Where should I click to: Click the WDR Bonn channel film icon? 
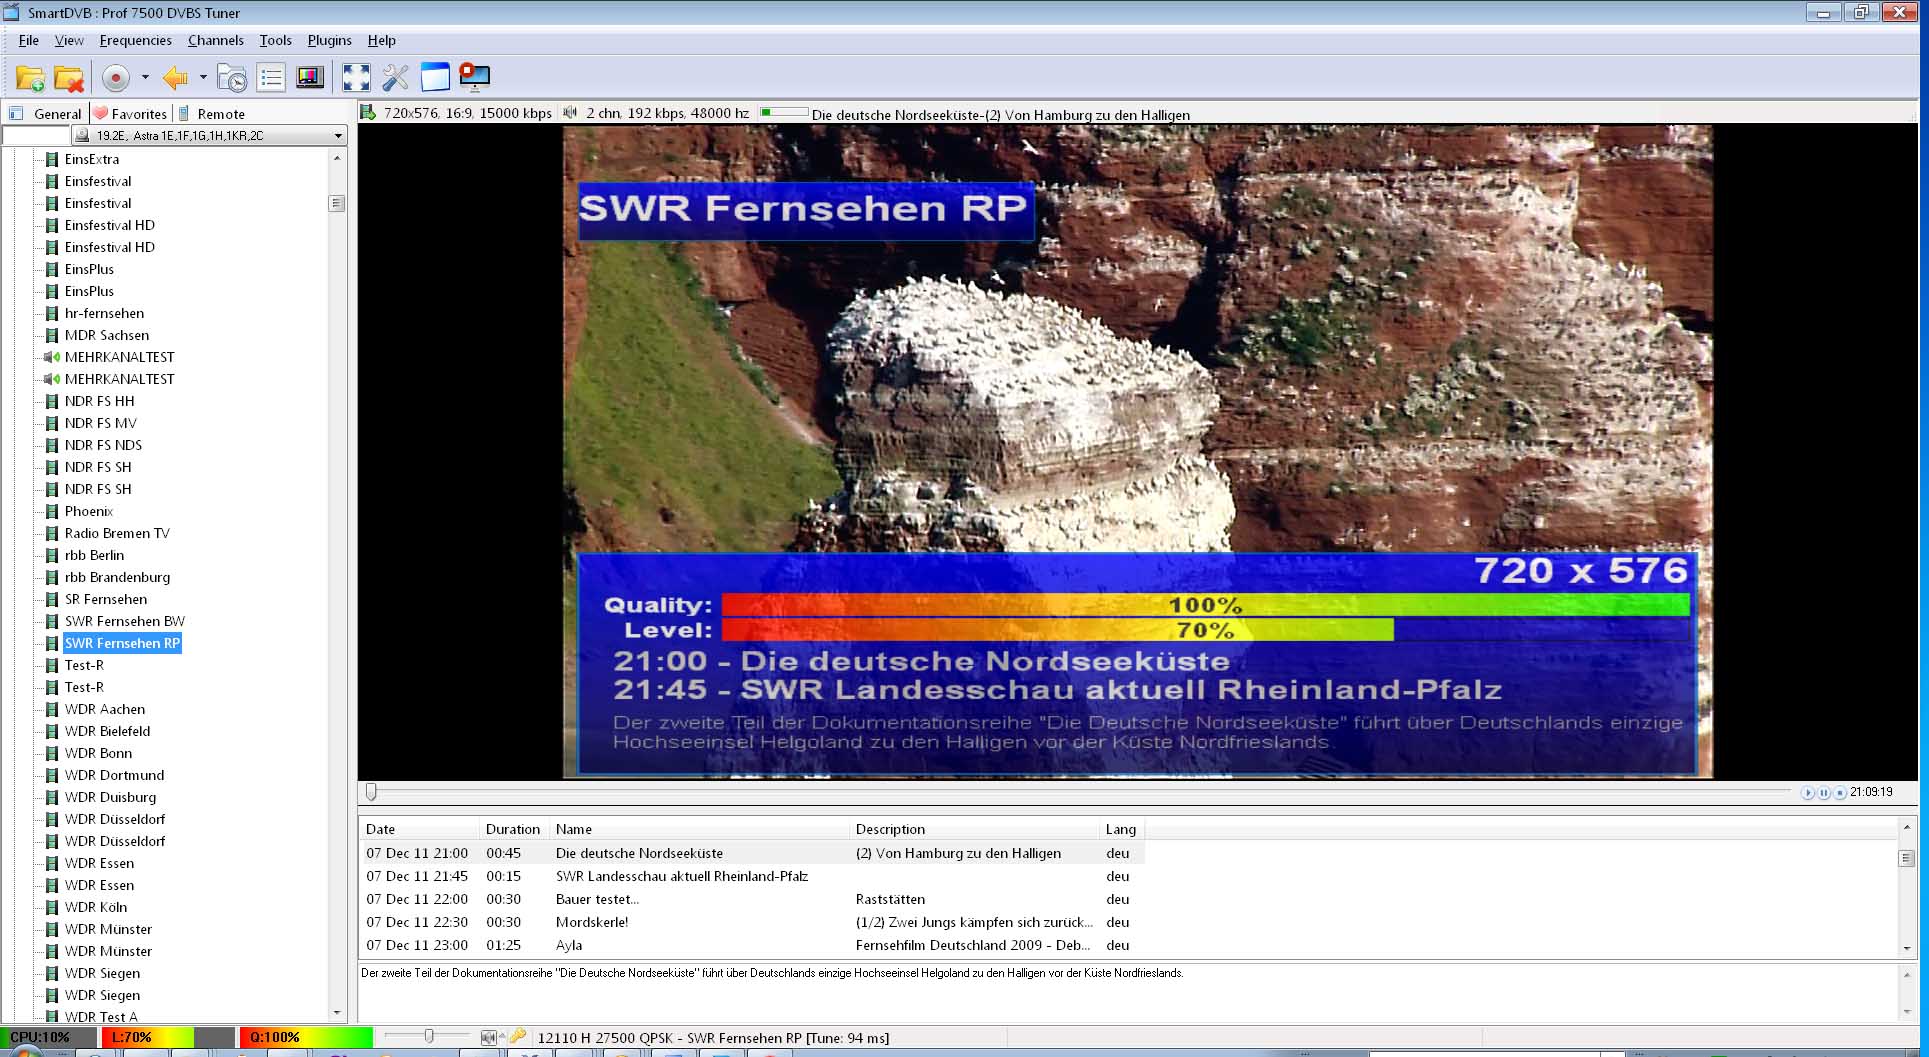[52, 753]
